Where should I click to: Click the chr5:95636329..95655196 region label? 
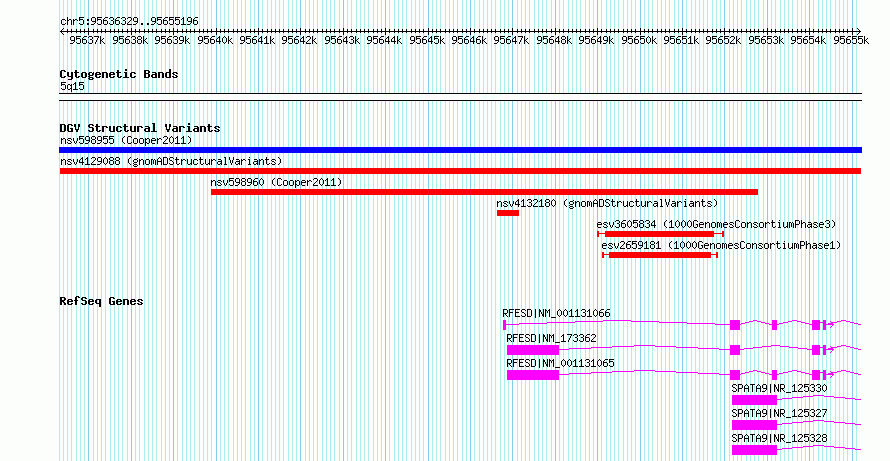(x=129, y=22)
